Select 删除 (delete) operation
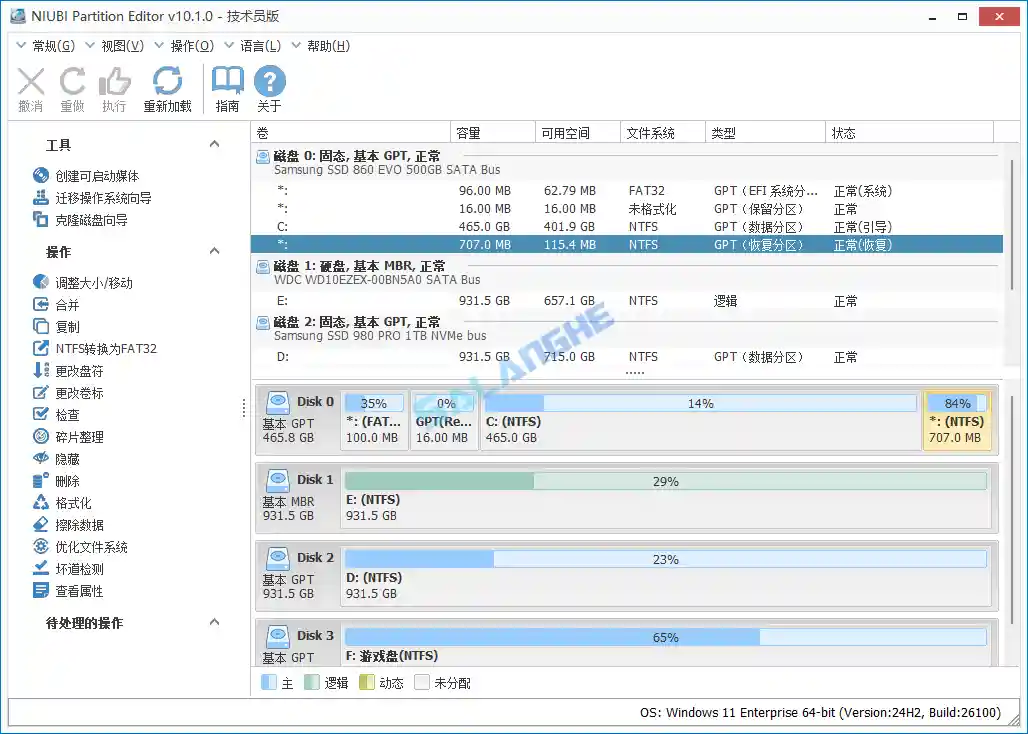Screen dimensions: 1028x734 [x=56, y=481]
